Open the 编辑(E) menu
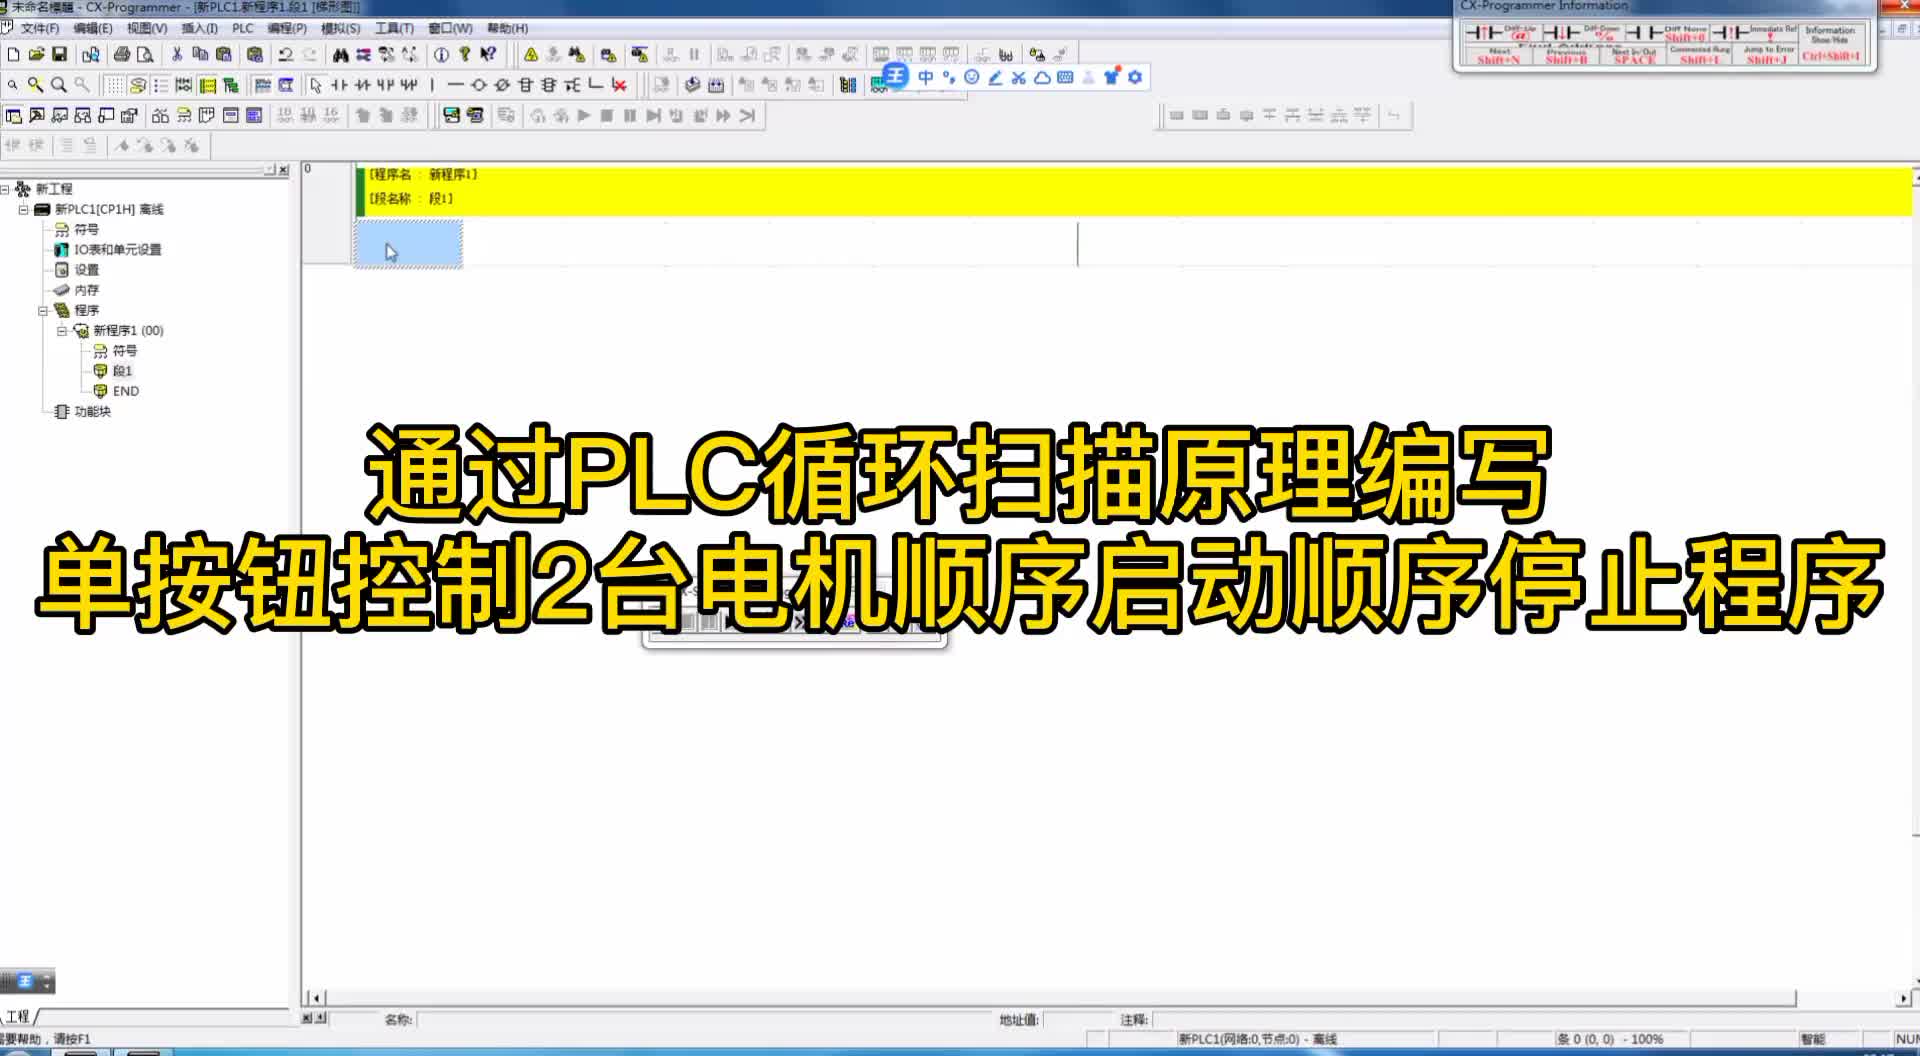This screenshot has width=1920, height=1056. coord(93,28)
